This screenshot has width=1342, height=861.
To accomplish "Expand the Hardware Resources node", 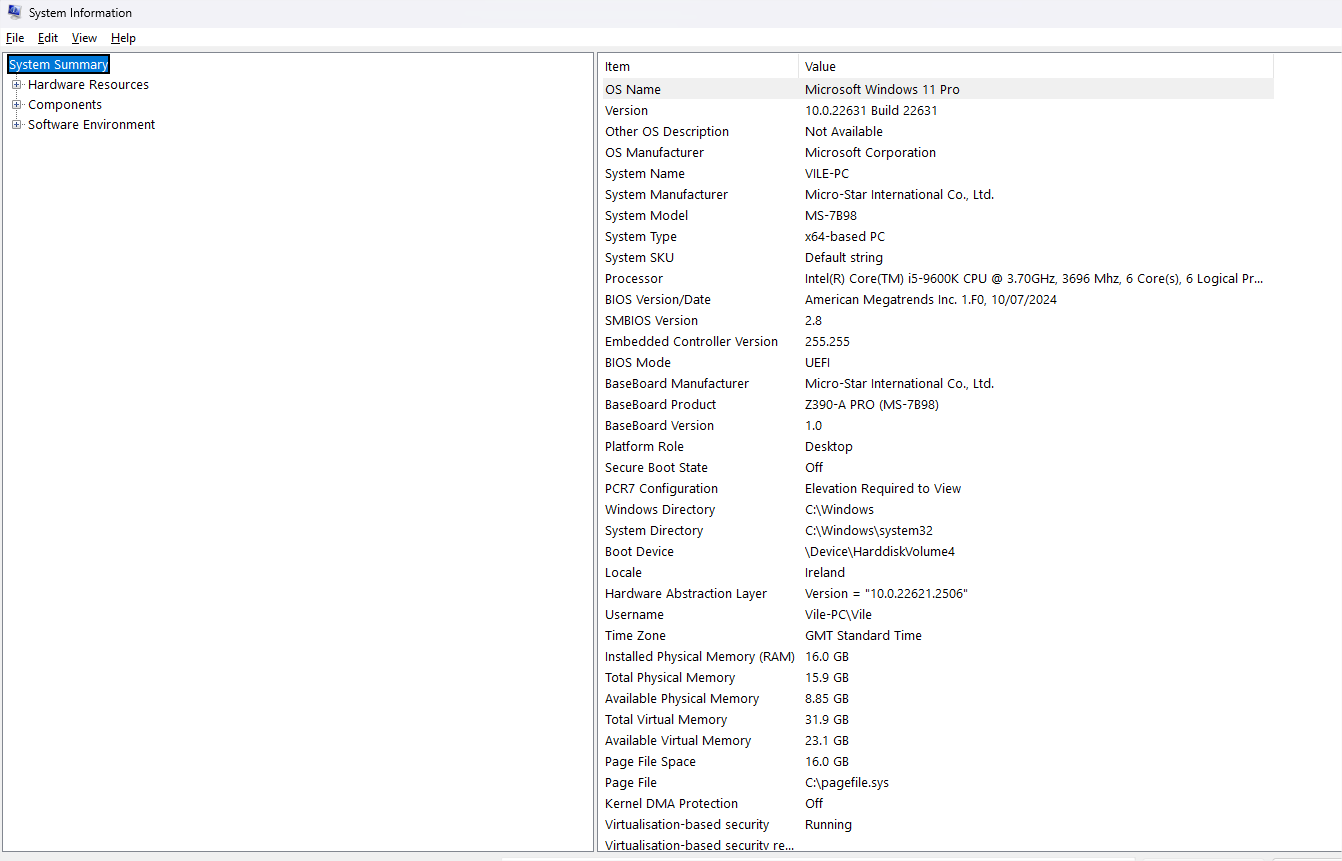I will click(x=16, y=85).
